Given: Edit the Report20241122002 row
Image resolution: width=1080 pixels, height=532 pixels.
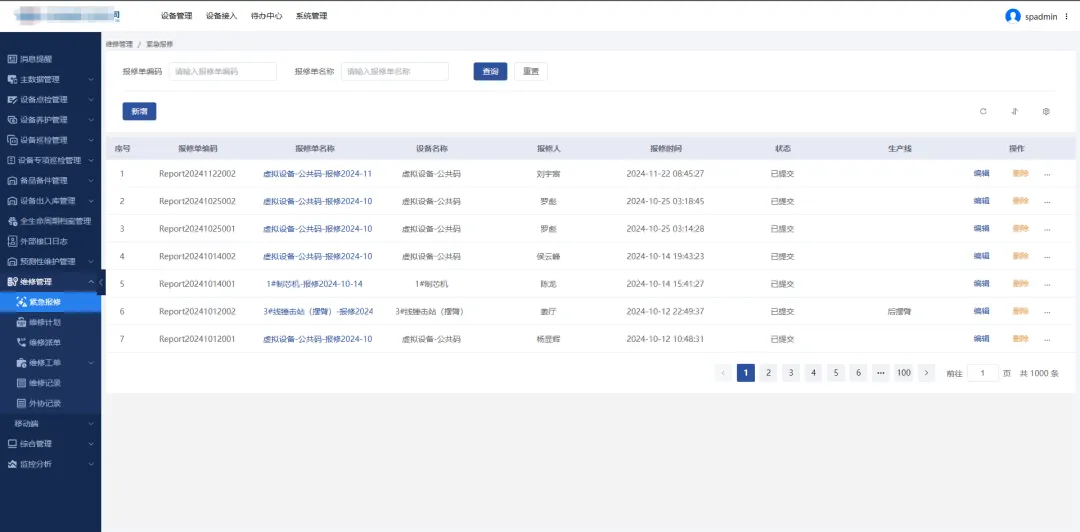Looking at the screenshot, I should point(982,174).
